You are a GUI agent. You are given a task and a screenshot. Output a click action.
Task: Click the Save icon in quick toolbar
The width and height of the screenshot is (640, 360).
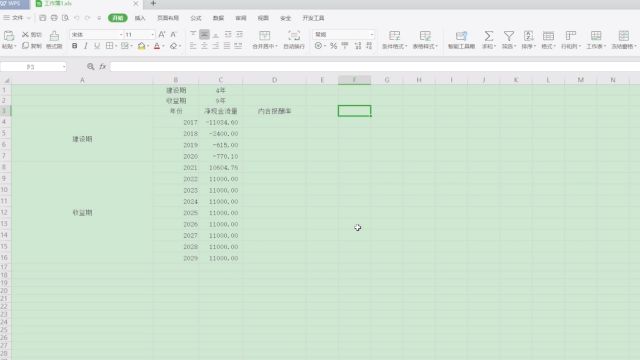[x=42, y=18]
